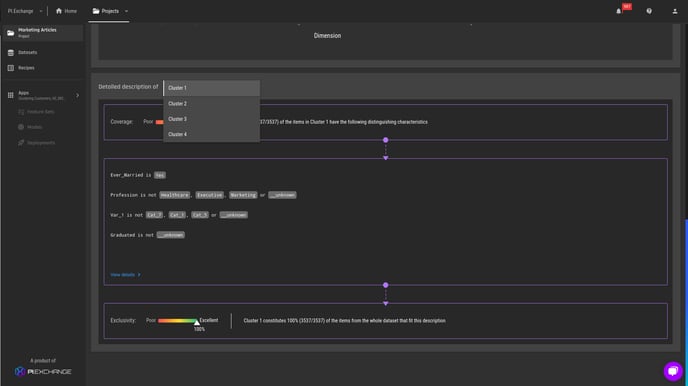This screenshot has width=688, height=386.
Task: Open the user account icon
Action: [x=675, y=11]
